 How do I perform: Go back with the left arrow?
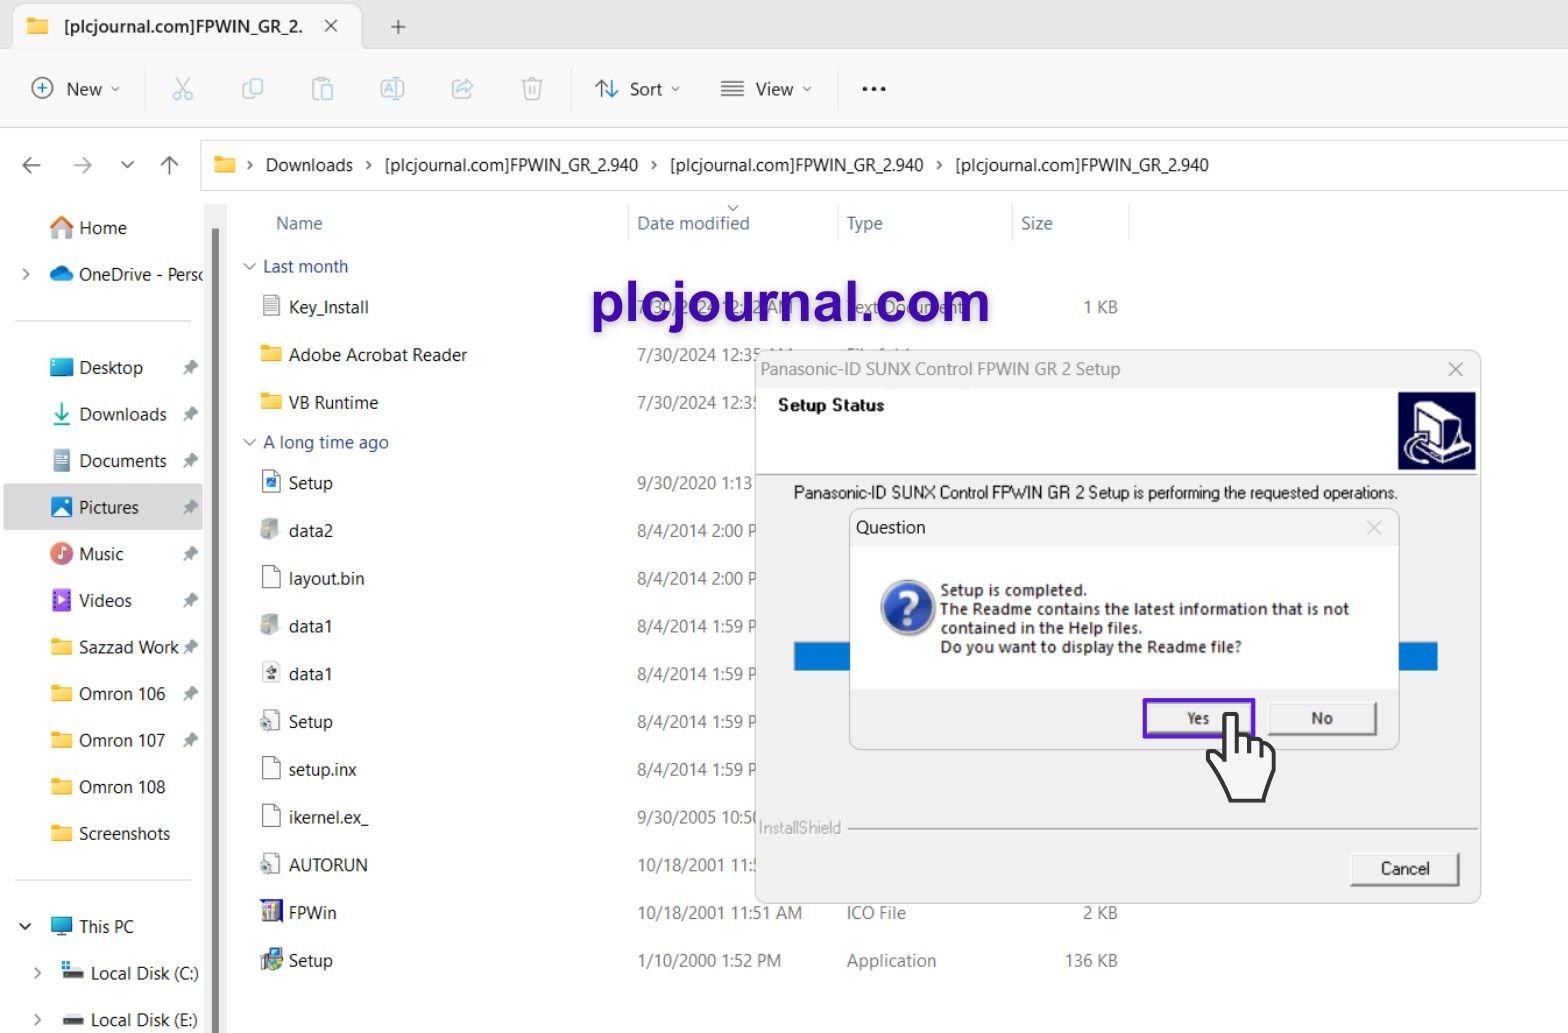[x=32, y=165]
